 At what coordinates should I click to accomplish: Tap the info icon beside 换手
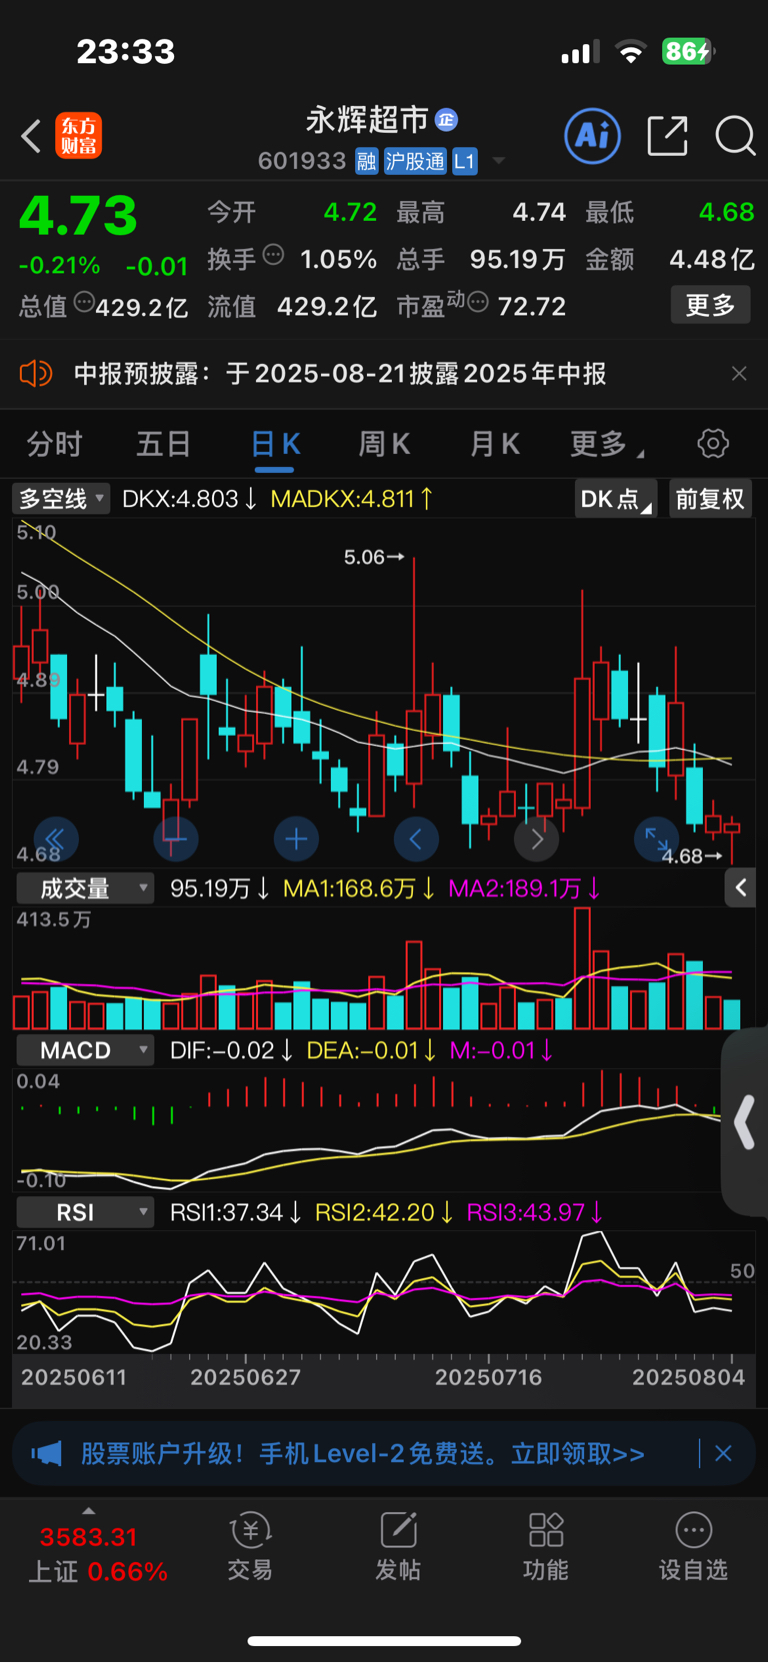pos(273,255)
